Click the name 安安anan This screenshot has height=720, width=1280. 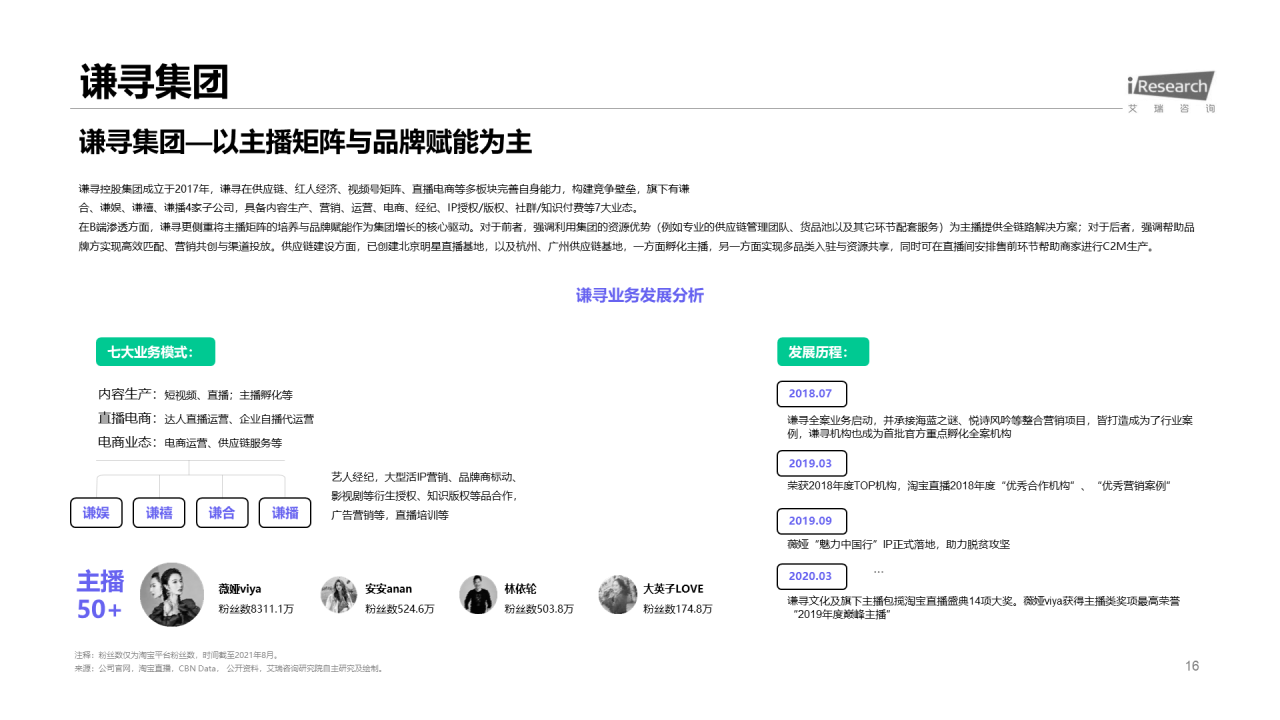pyautogui.click(x=388, y=589)
